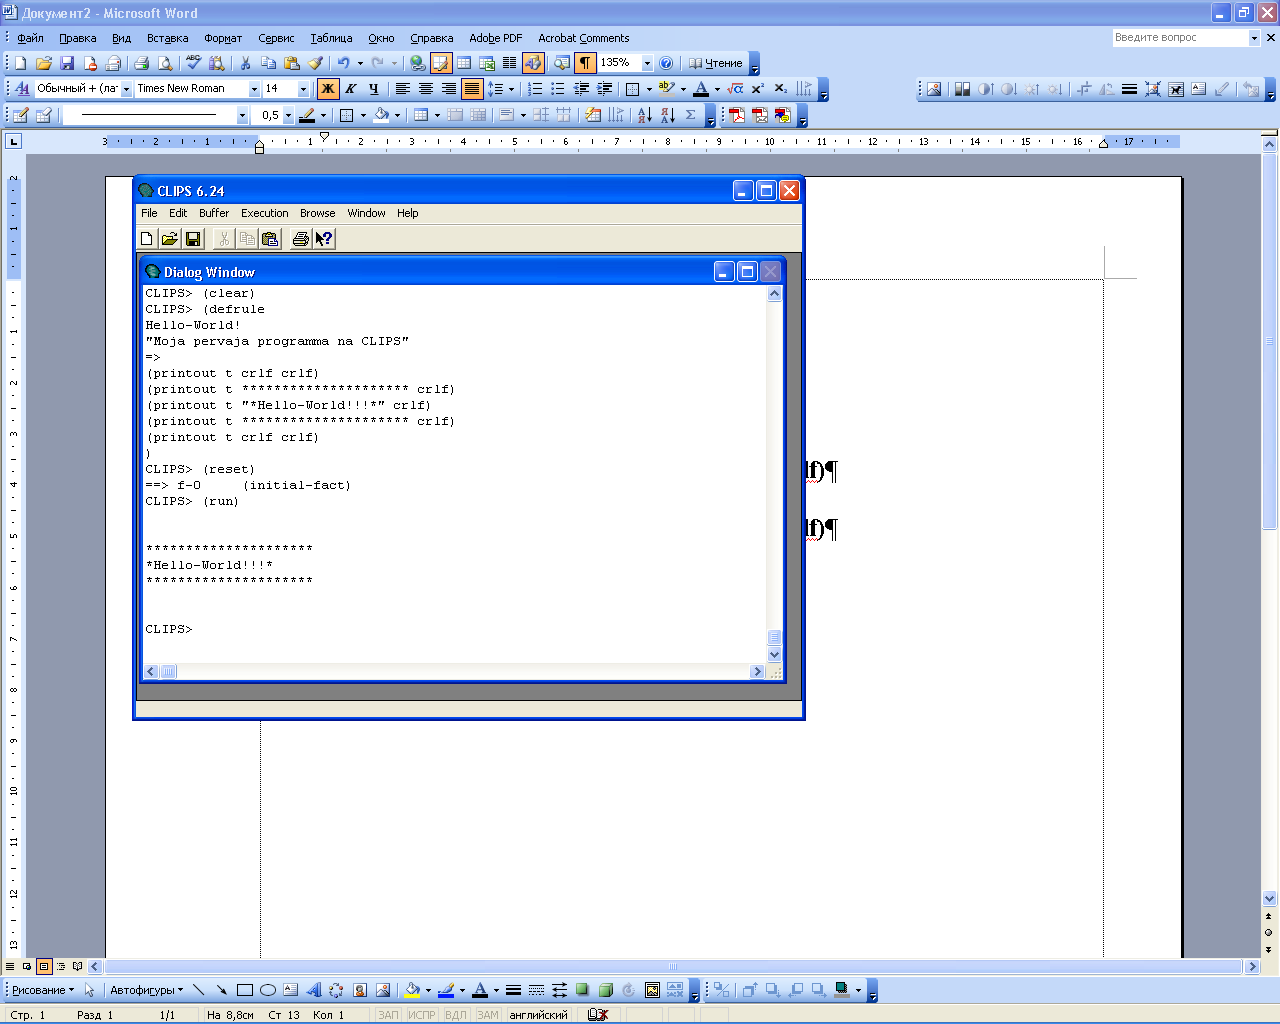Convert to Adobe PDF icon
1280x1024 pixels.
pos(737,116)
